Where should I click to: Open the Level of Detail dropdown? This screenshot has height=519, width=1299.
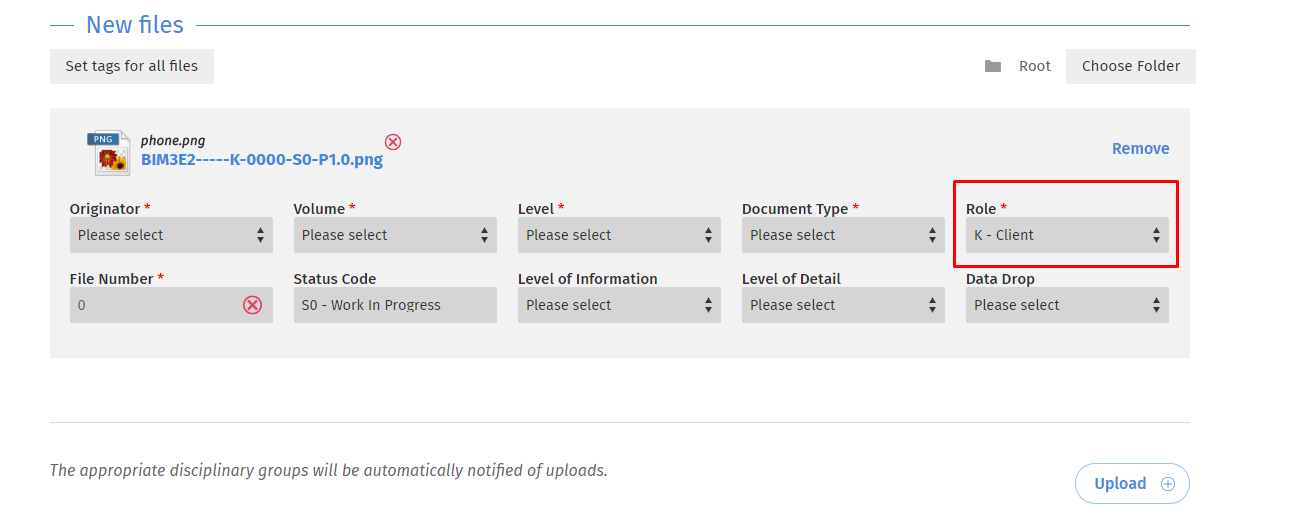tap(843, 305)
